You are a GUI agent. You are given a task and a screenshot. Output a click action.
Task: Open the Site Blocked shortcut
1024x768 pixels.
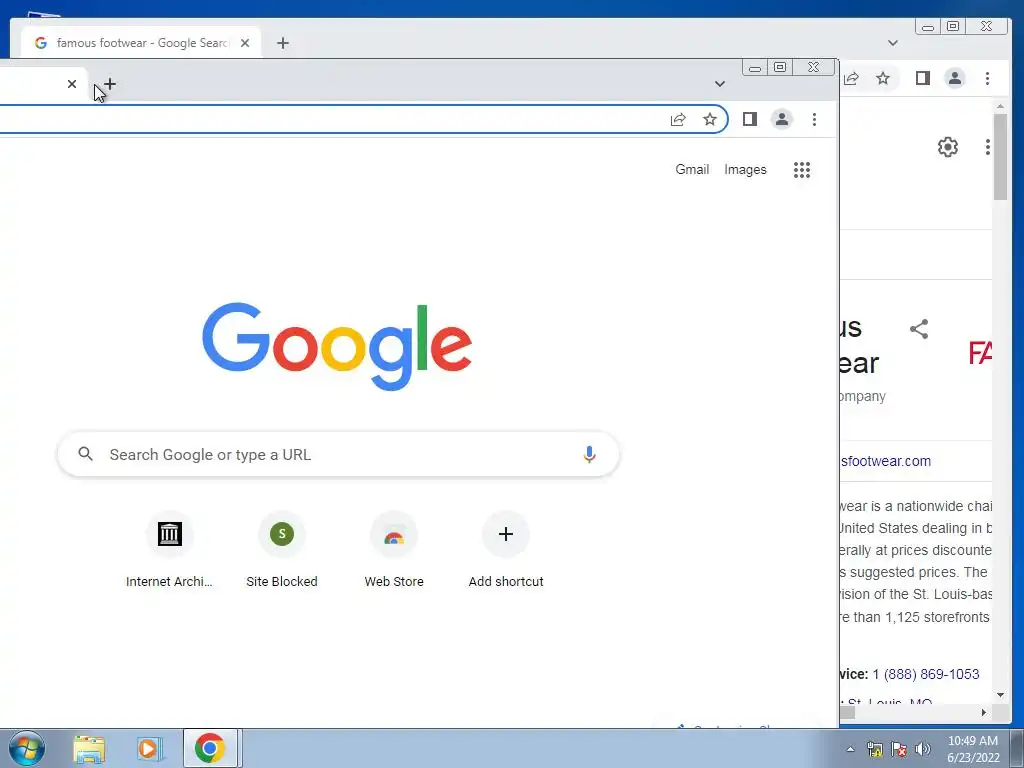point(281,551)
